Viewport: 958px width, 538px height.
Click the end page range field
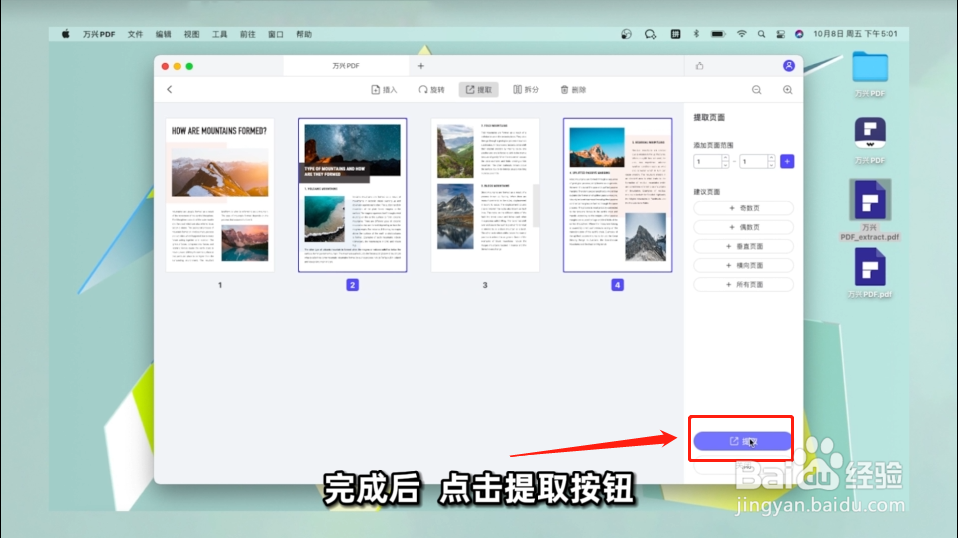click(x=753, y=162)
